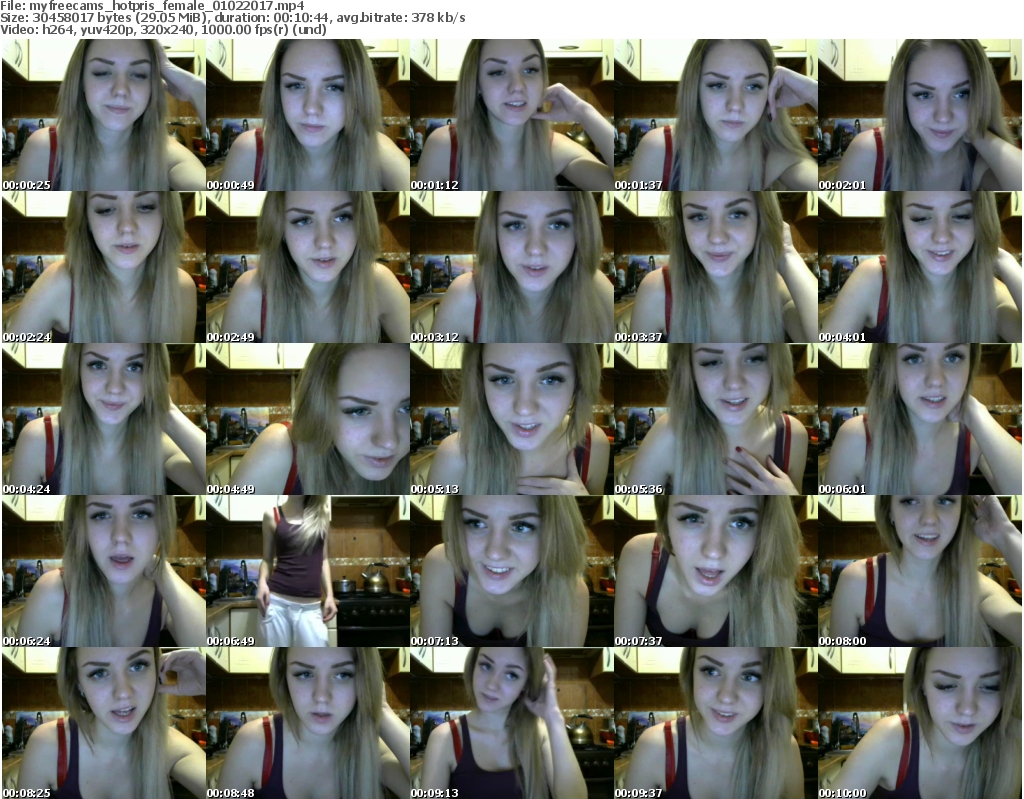Select the thumbnail stamped 00:01:37
The height and width of the screenshot is (799, 1024).
[x=716, y=115]
